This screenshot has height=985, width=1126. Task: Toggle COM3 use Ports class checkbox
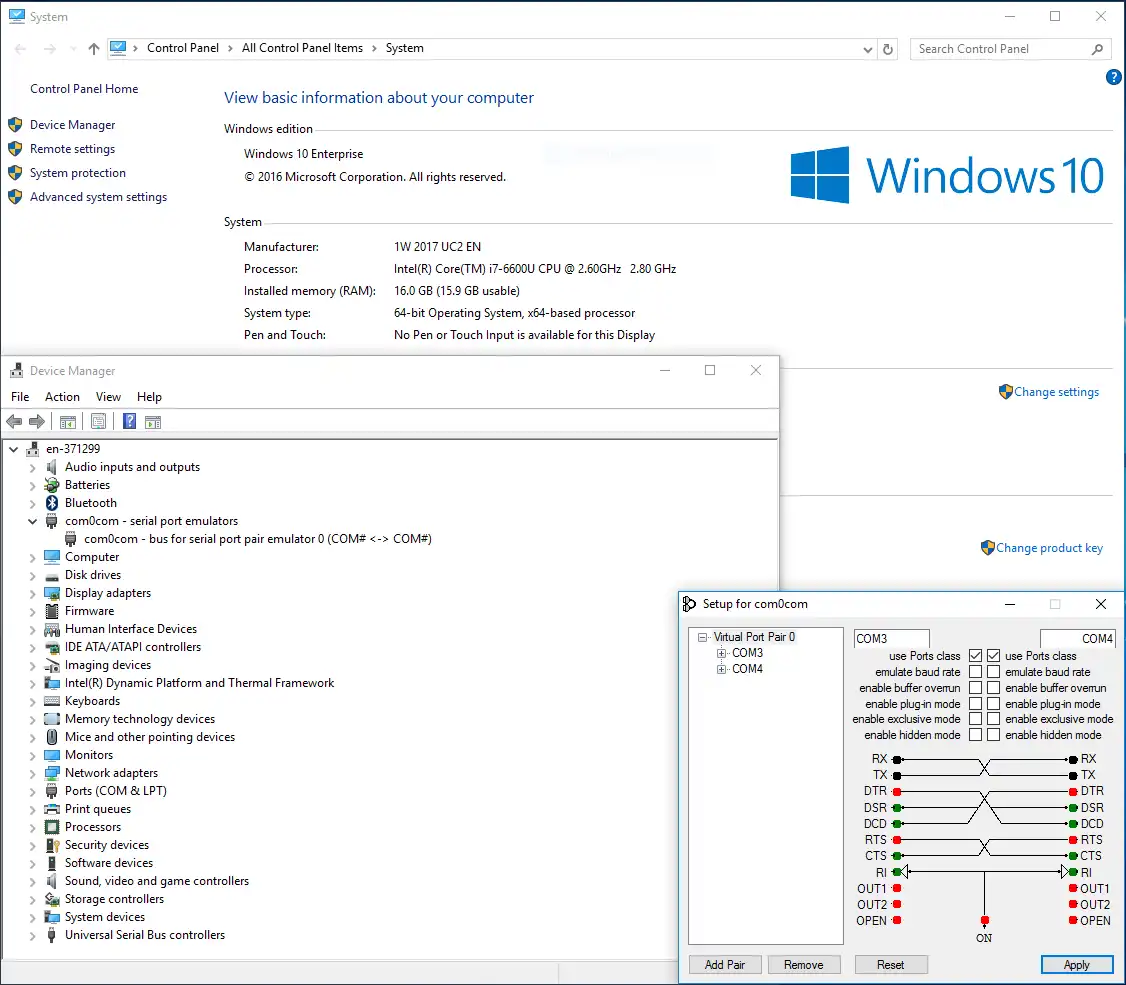[x=975, y=655]
